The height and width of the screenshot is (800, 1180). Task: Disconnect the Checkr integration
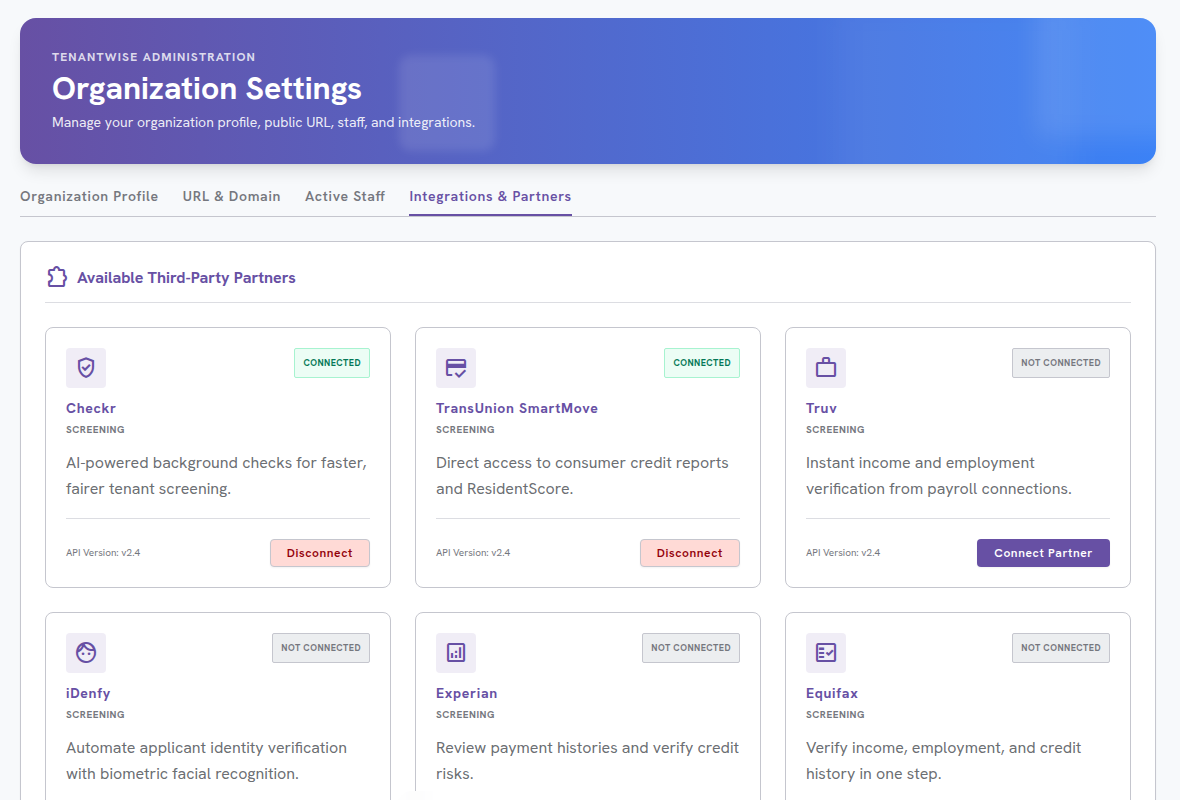(x=320, y=553)
